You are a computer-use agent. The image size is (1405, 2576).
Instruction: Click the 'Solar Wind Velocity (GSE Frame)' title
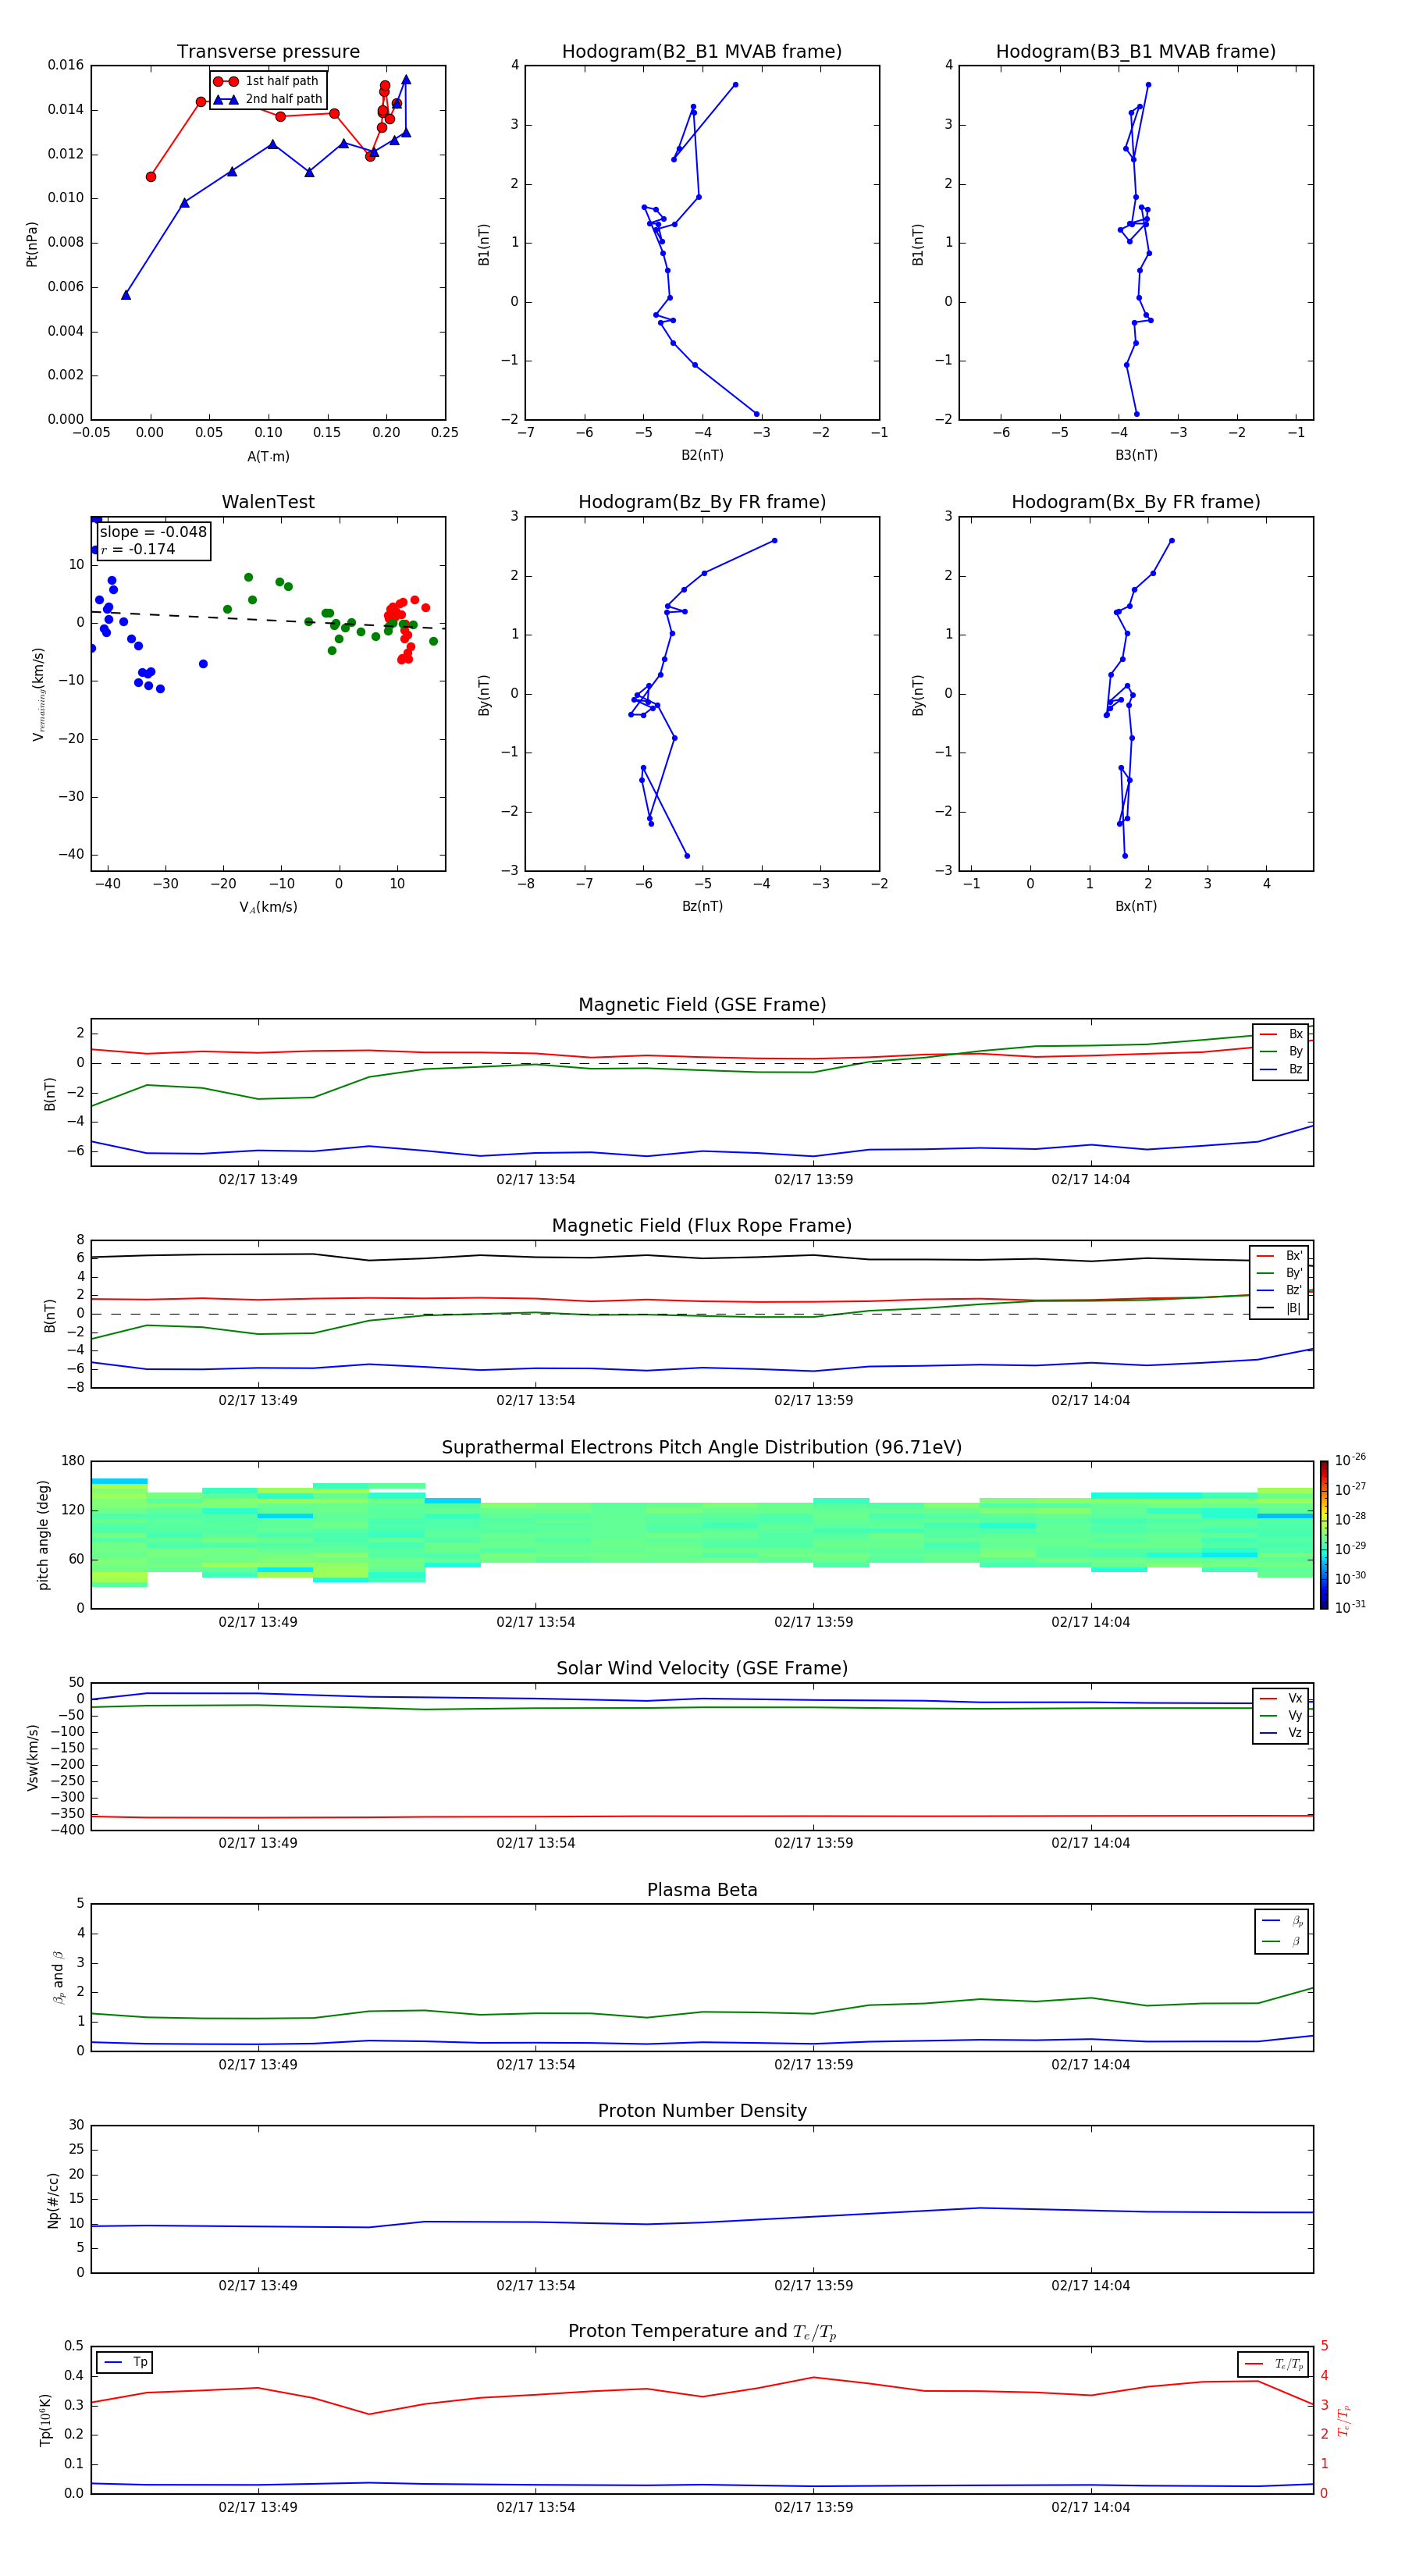(702, 1668)
